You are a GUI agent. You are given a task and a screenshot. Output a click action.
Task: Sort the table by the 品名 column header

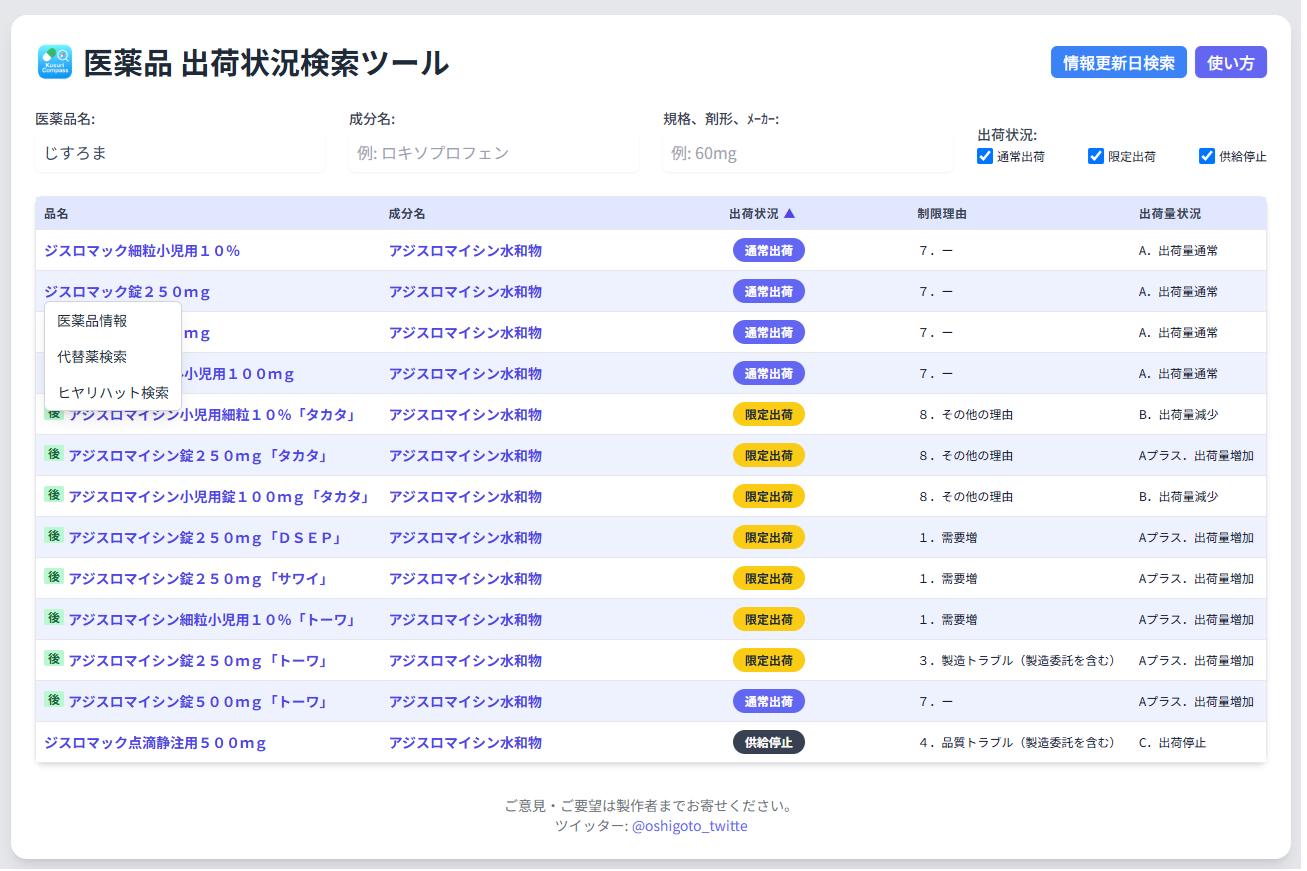point(57,213)
